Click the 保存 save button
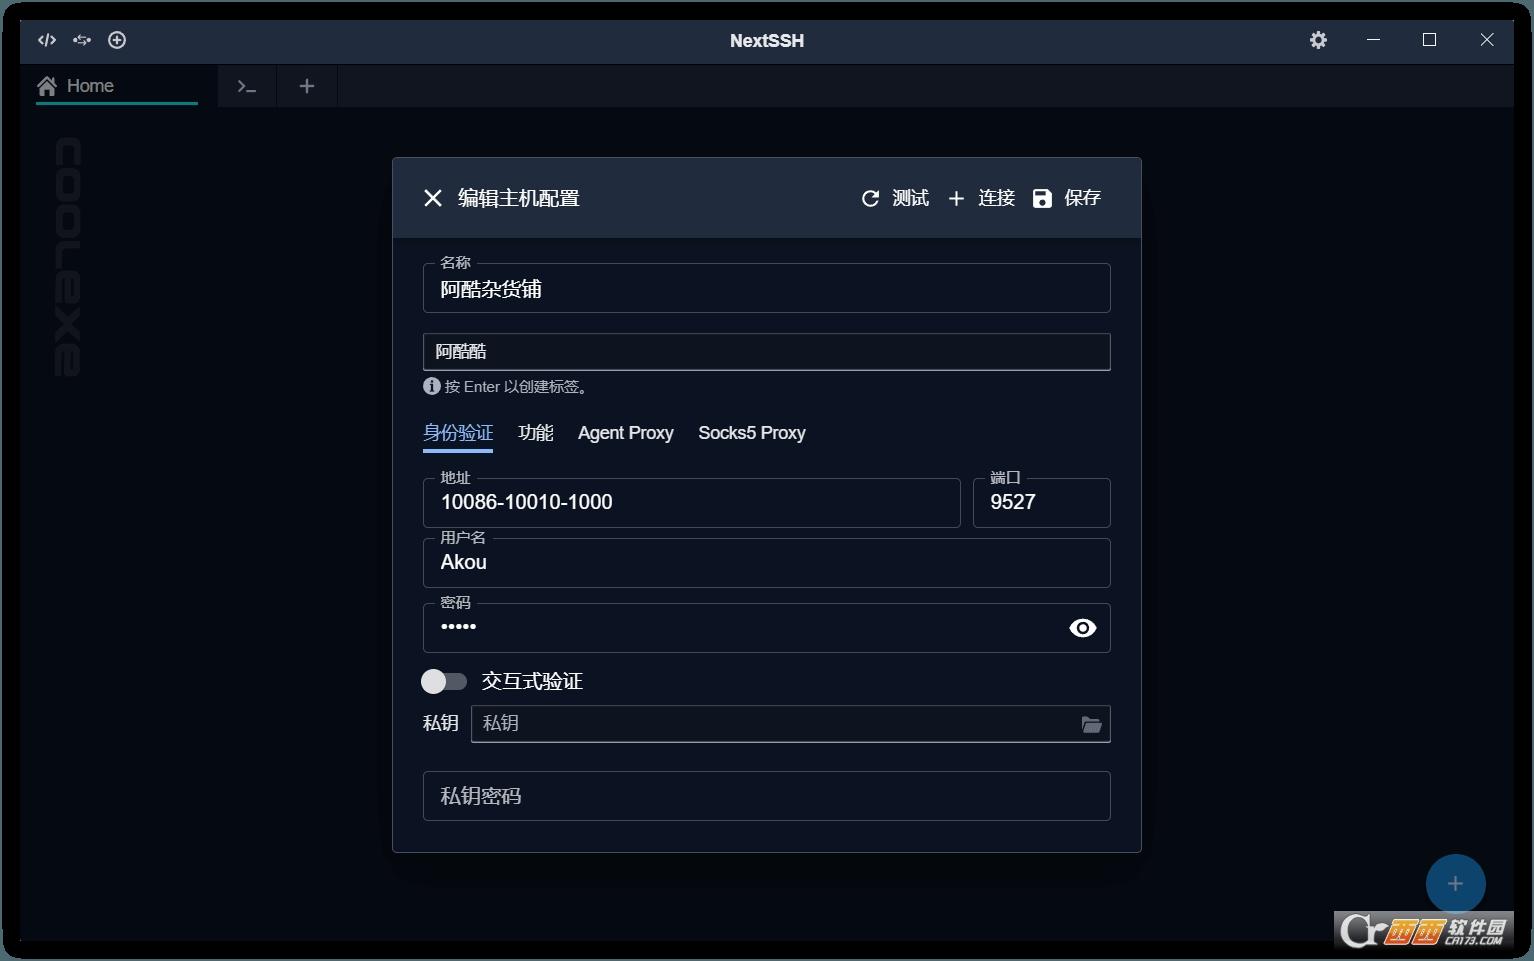Viewport: 1534px width, 961px height. (1067, 198)
